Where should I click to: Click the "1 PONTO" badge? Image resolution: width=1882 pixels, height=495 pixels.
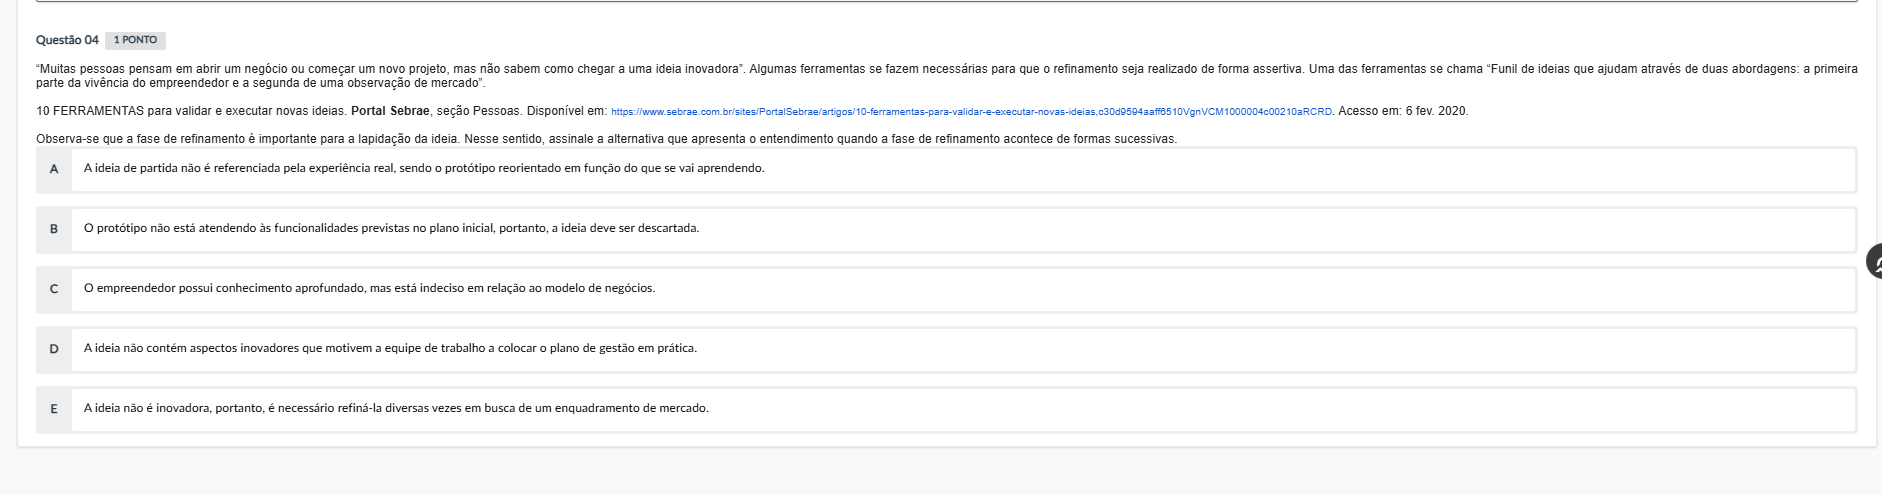[135, 41]
